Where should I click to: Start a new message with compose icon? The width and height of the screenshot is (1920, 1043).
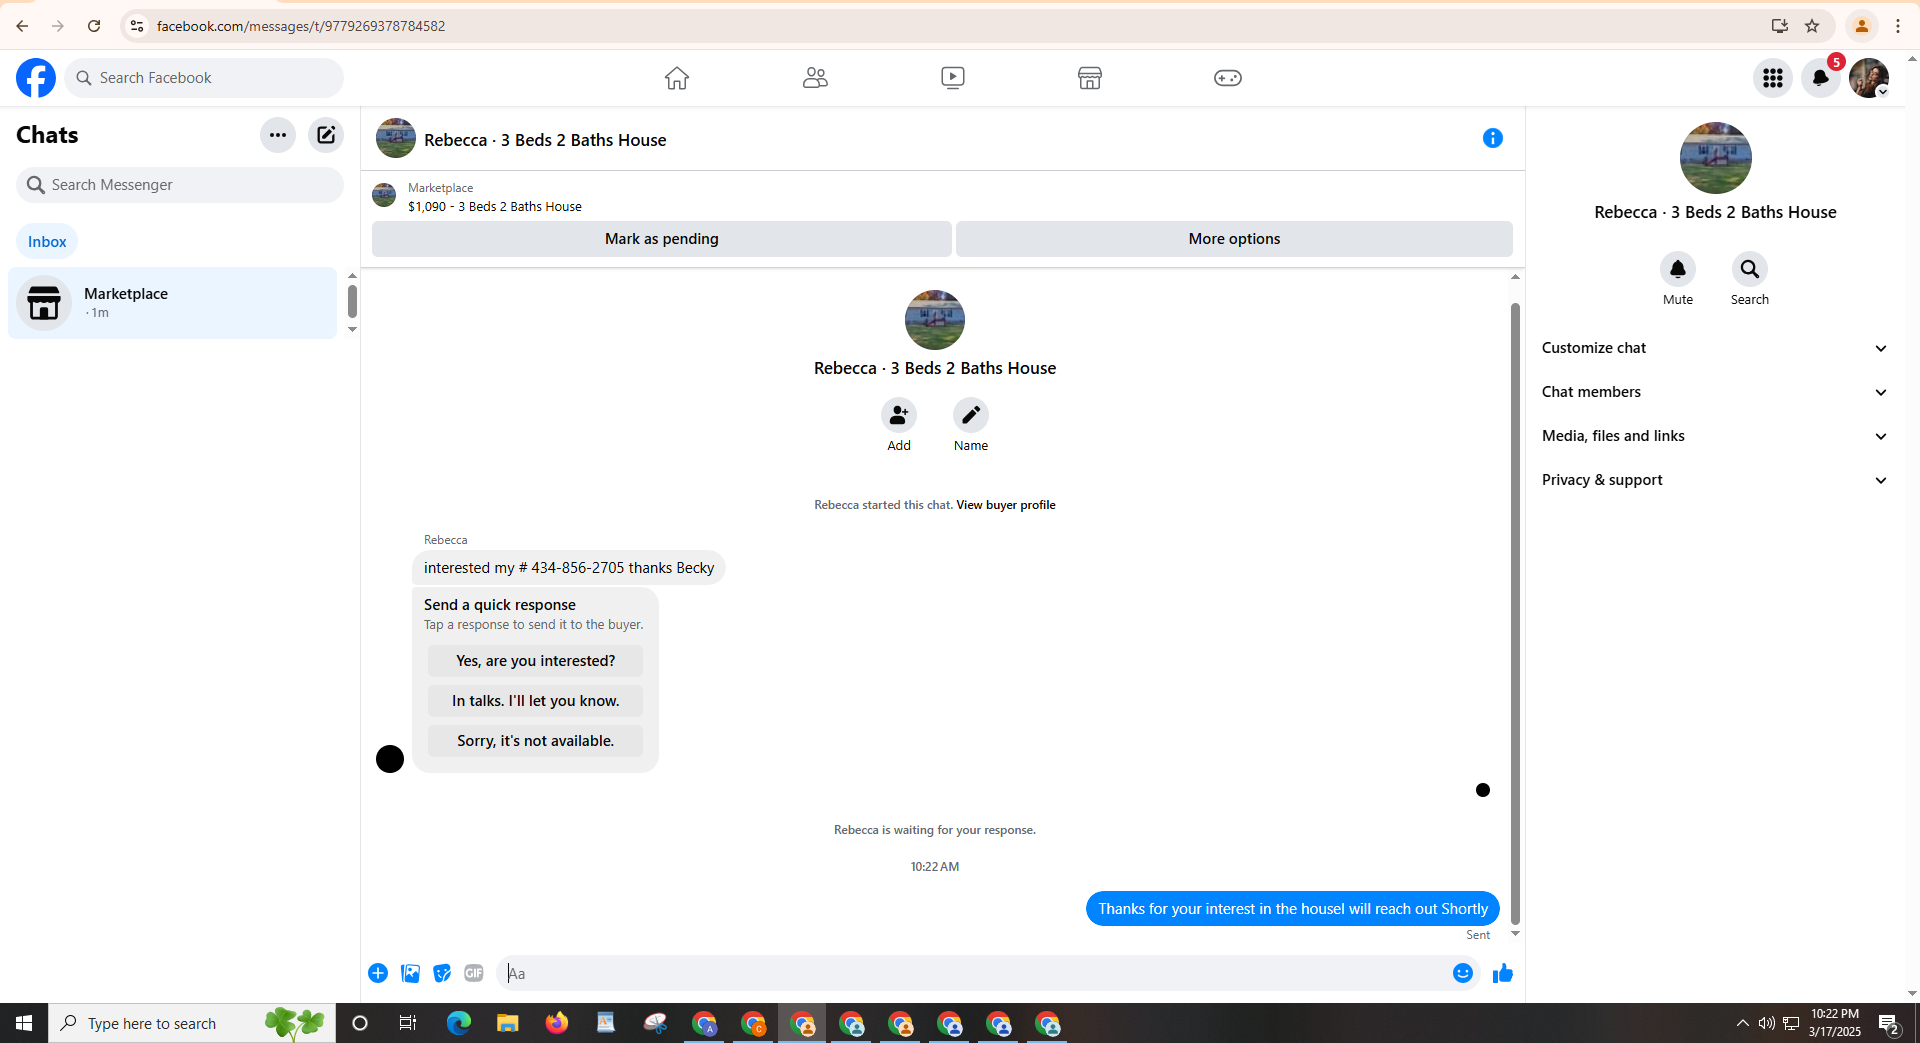click(326, 135)
